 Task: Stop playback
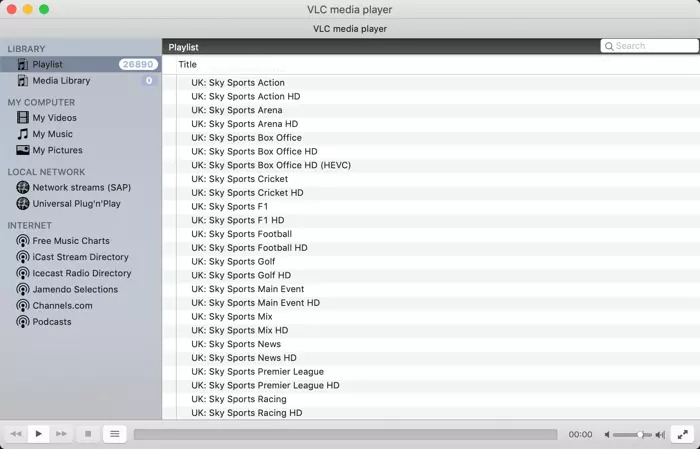point(88,434)
